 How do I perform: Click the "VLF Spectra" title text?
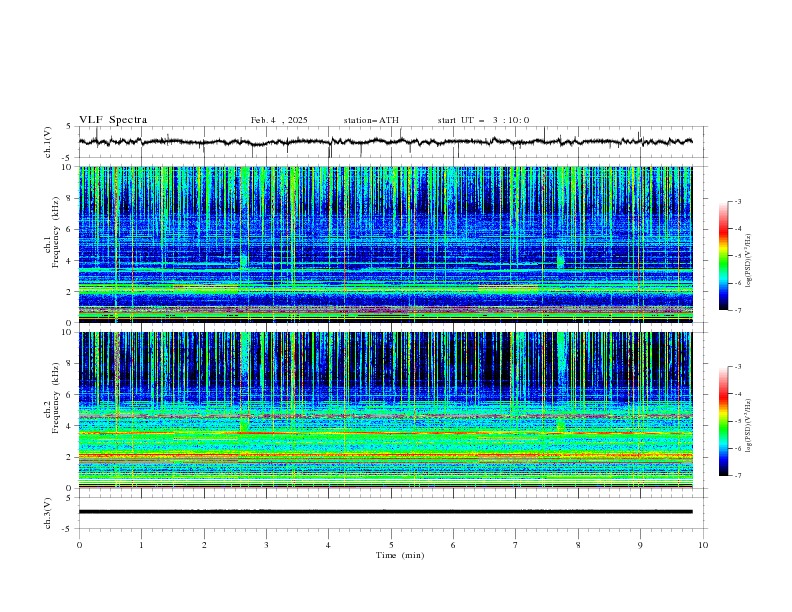(x=113, y=120)
